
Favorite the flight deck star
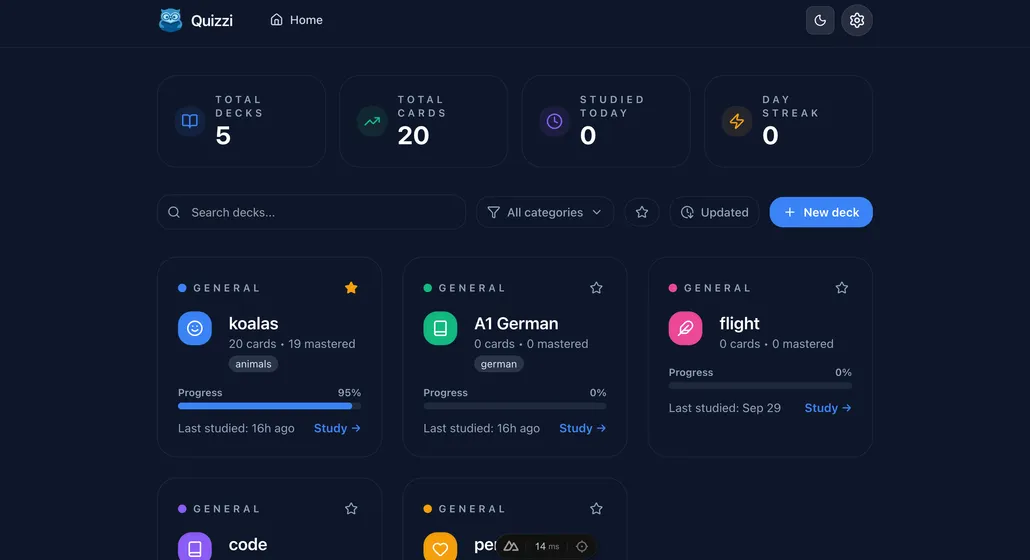pyautogui.click(x=841, y=288)
